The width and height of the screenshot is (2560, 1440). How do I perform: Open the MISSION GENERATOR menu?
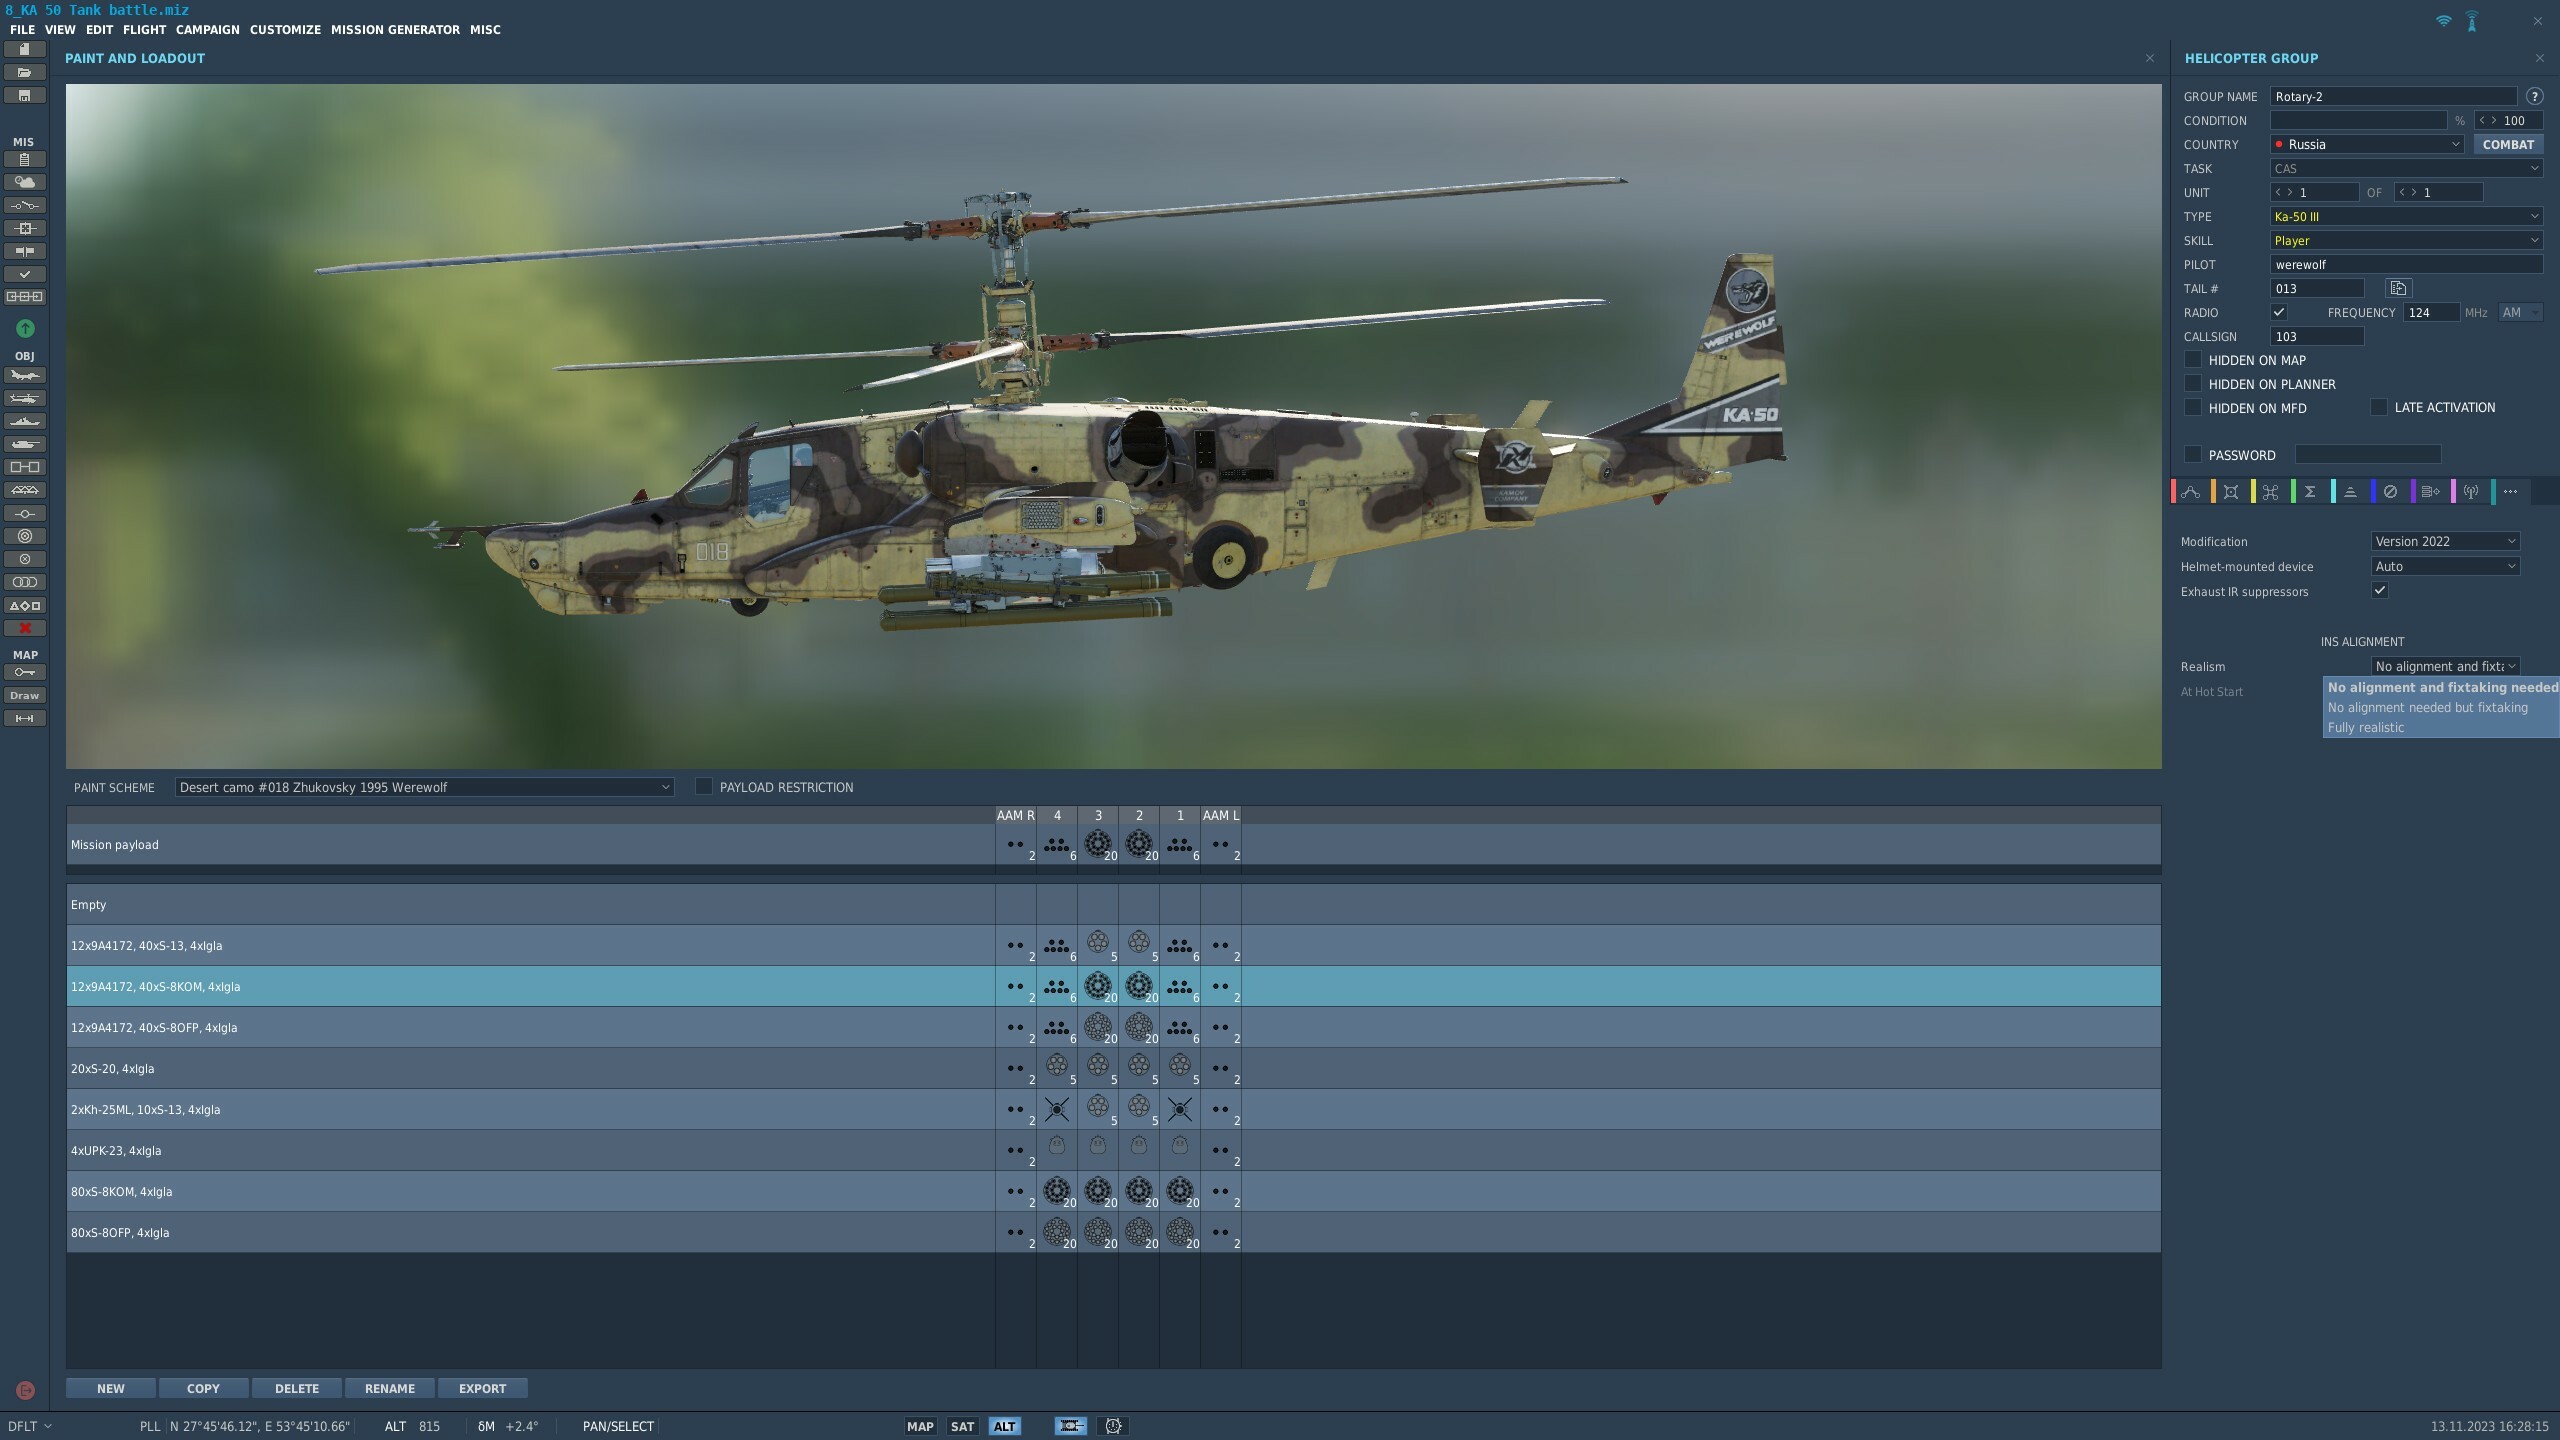point(395,29)
